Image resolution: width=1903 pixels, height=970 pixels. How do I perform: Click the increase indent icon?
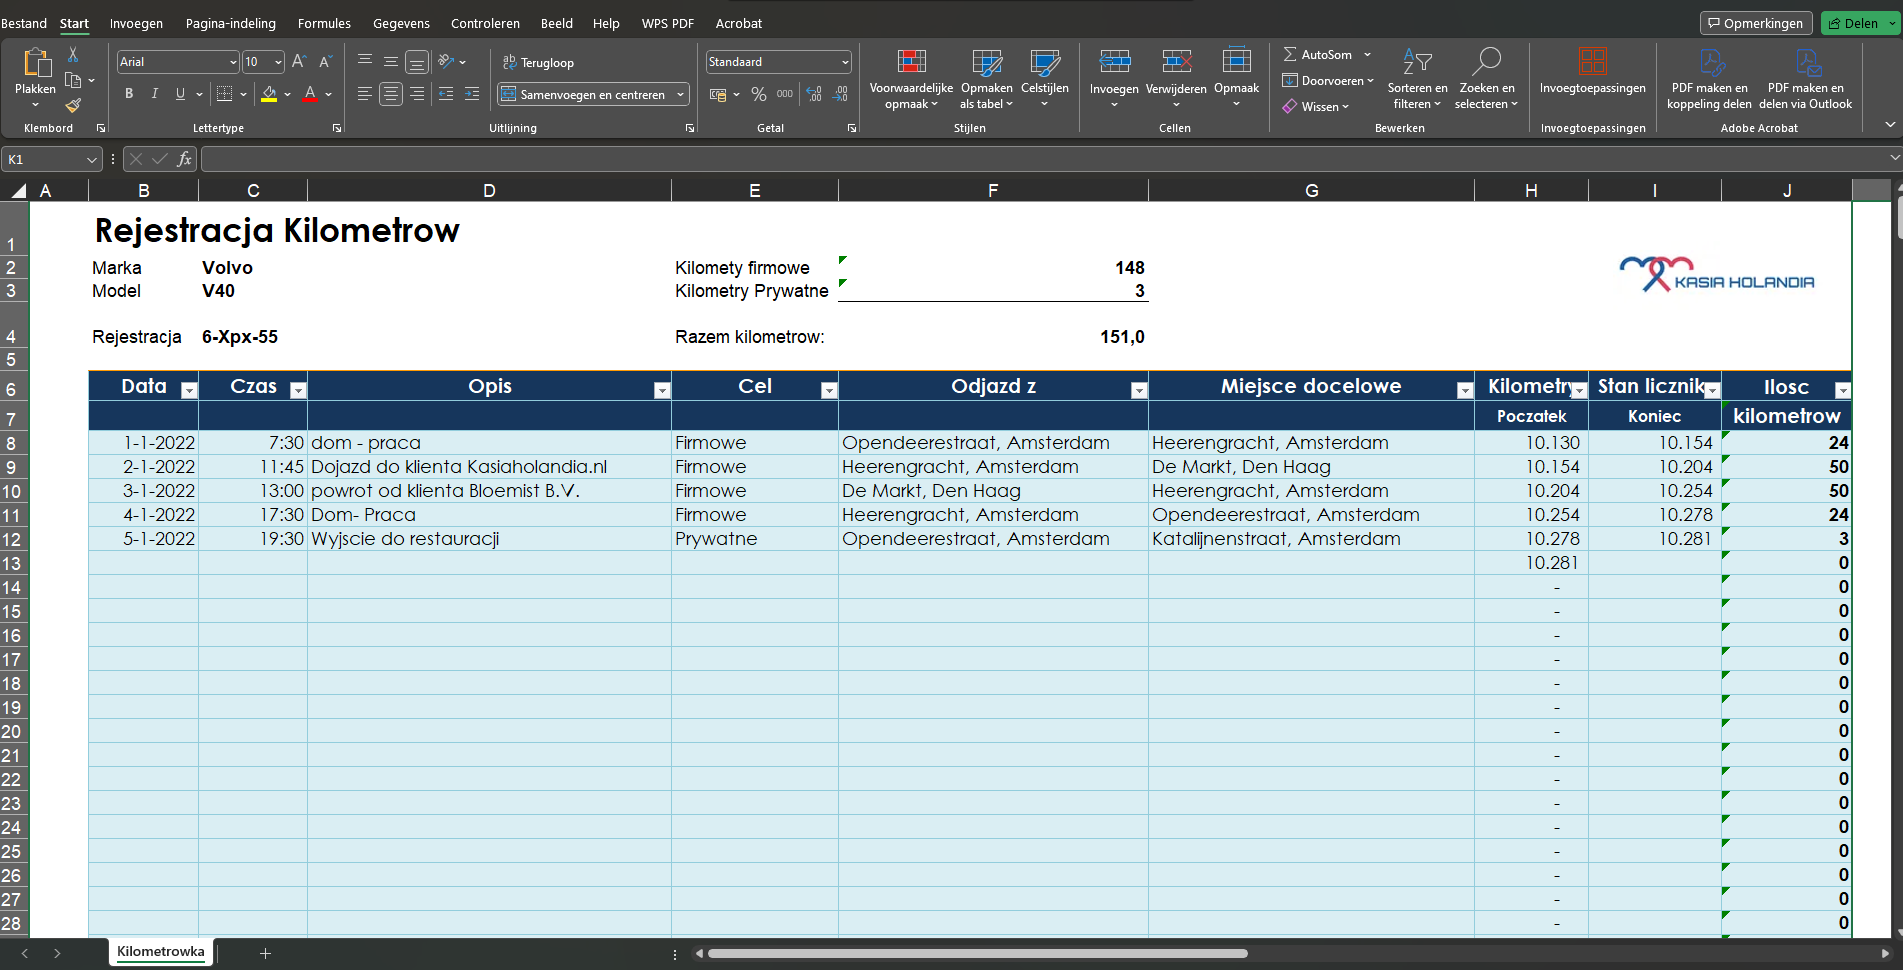472,94
